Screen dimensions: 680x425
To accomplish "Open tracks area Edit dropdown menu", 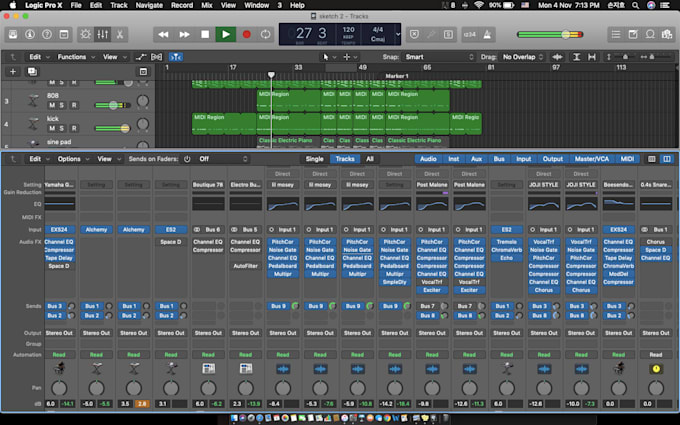I will coord(39,57).
